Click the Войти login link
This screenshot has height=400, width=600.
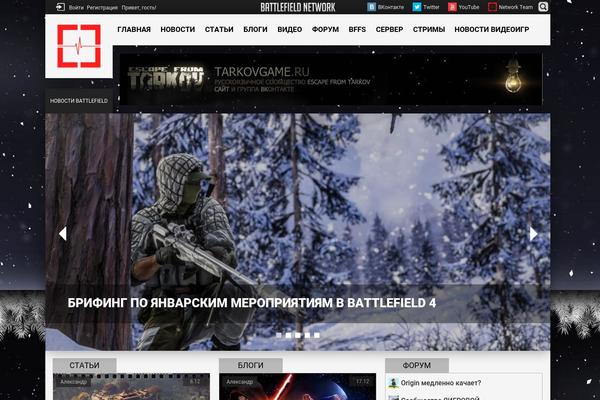(x=76, y=7)
